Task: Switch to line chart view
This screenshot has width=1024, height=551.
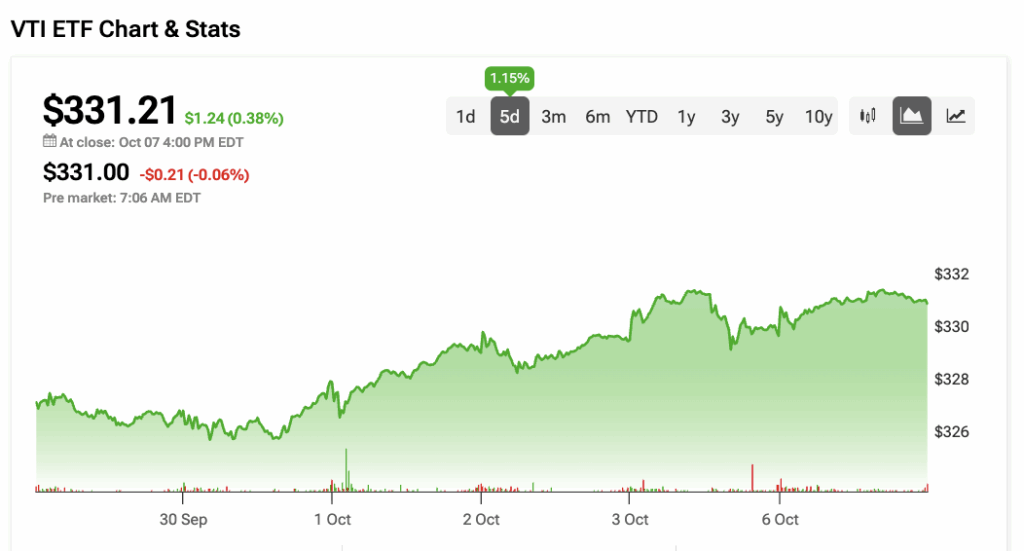Action: pyautogui.click(x=956, y=116)
